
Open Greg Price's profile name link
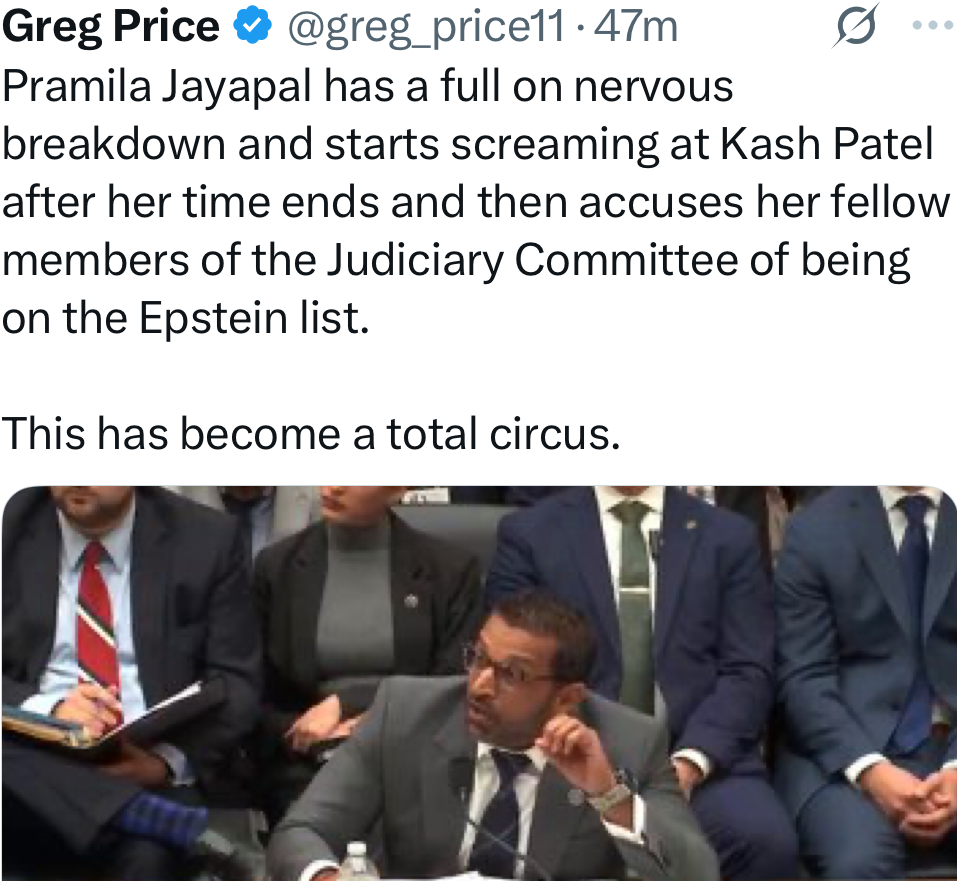111,27
